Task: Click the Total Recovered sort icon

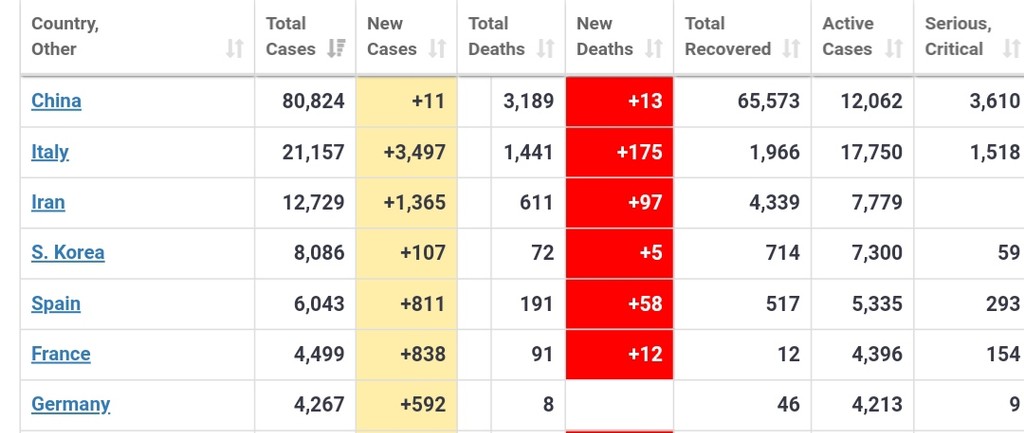Action: pos(791,49)
